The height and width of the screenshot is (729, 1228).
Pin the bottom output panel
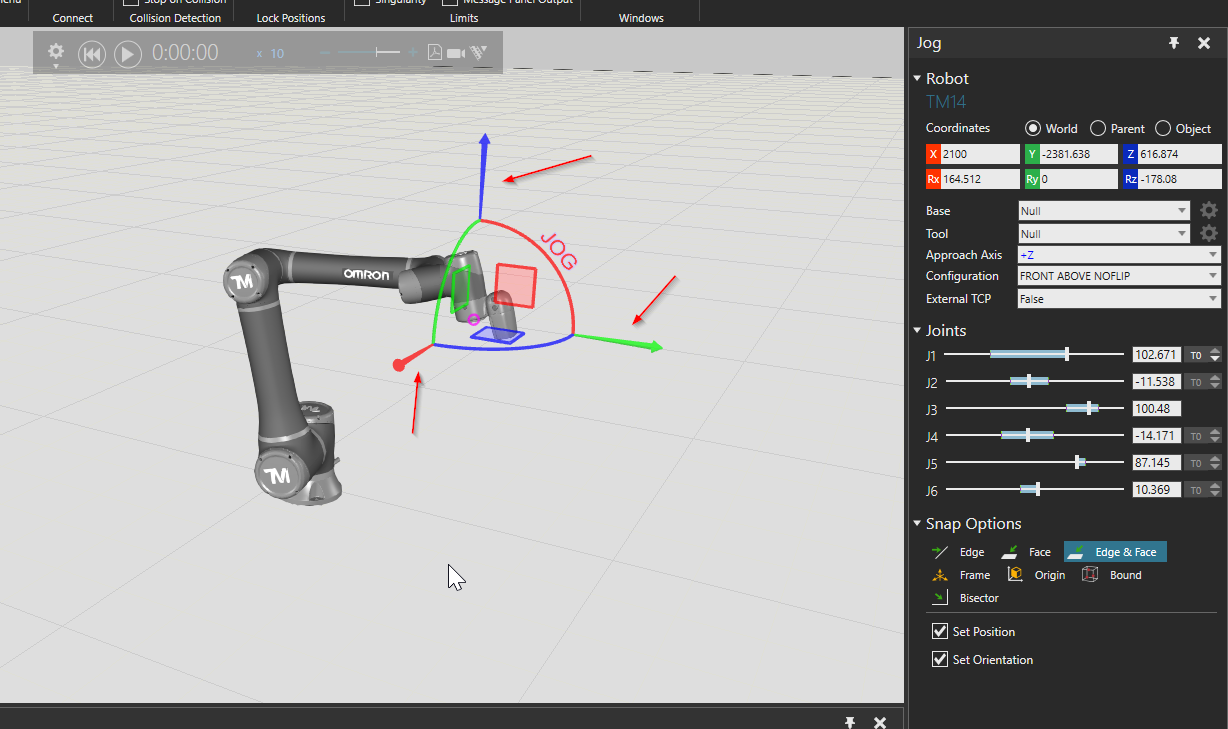pyautogui.click(x=850, y=722)
